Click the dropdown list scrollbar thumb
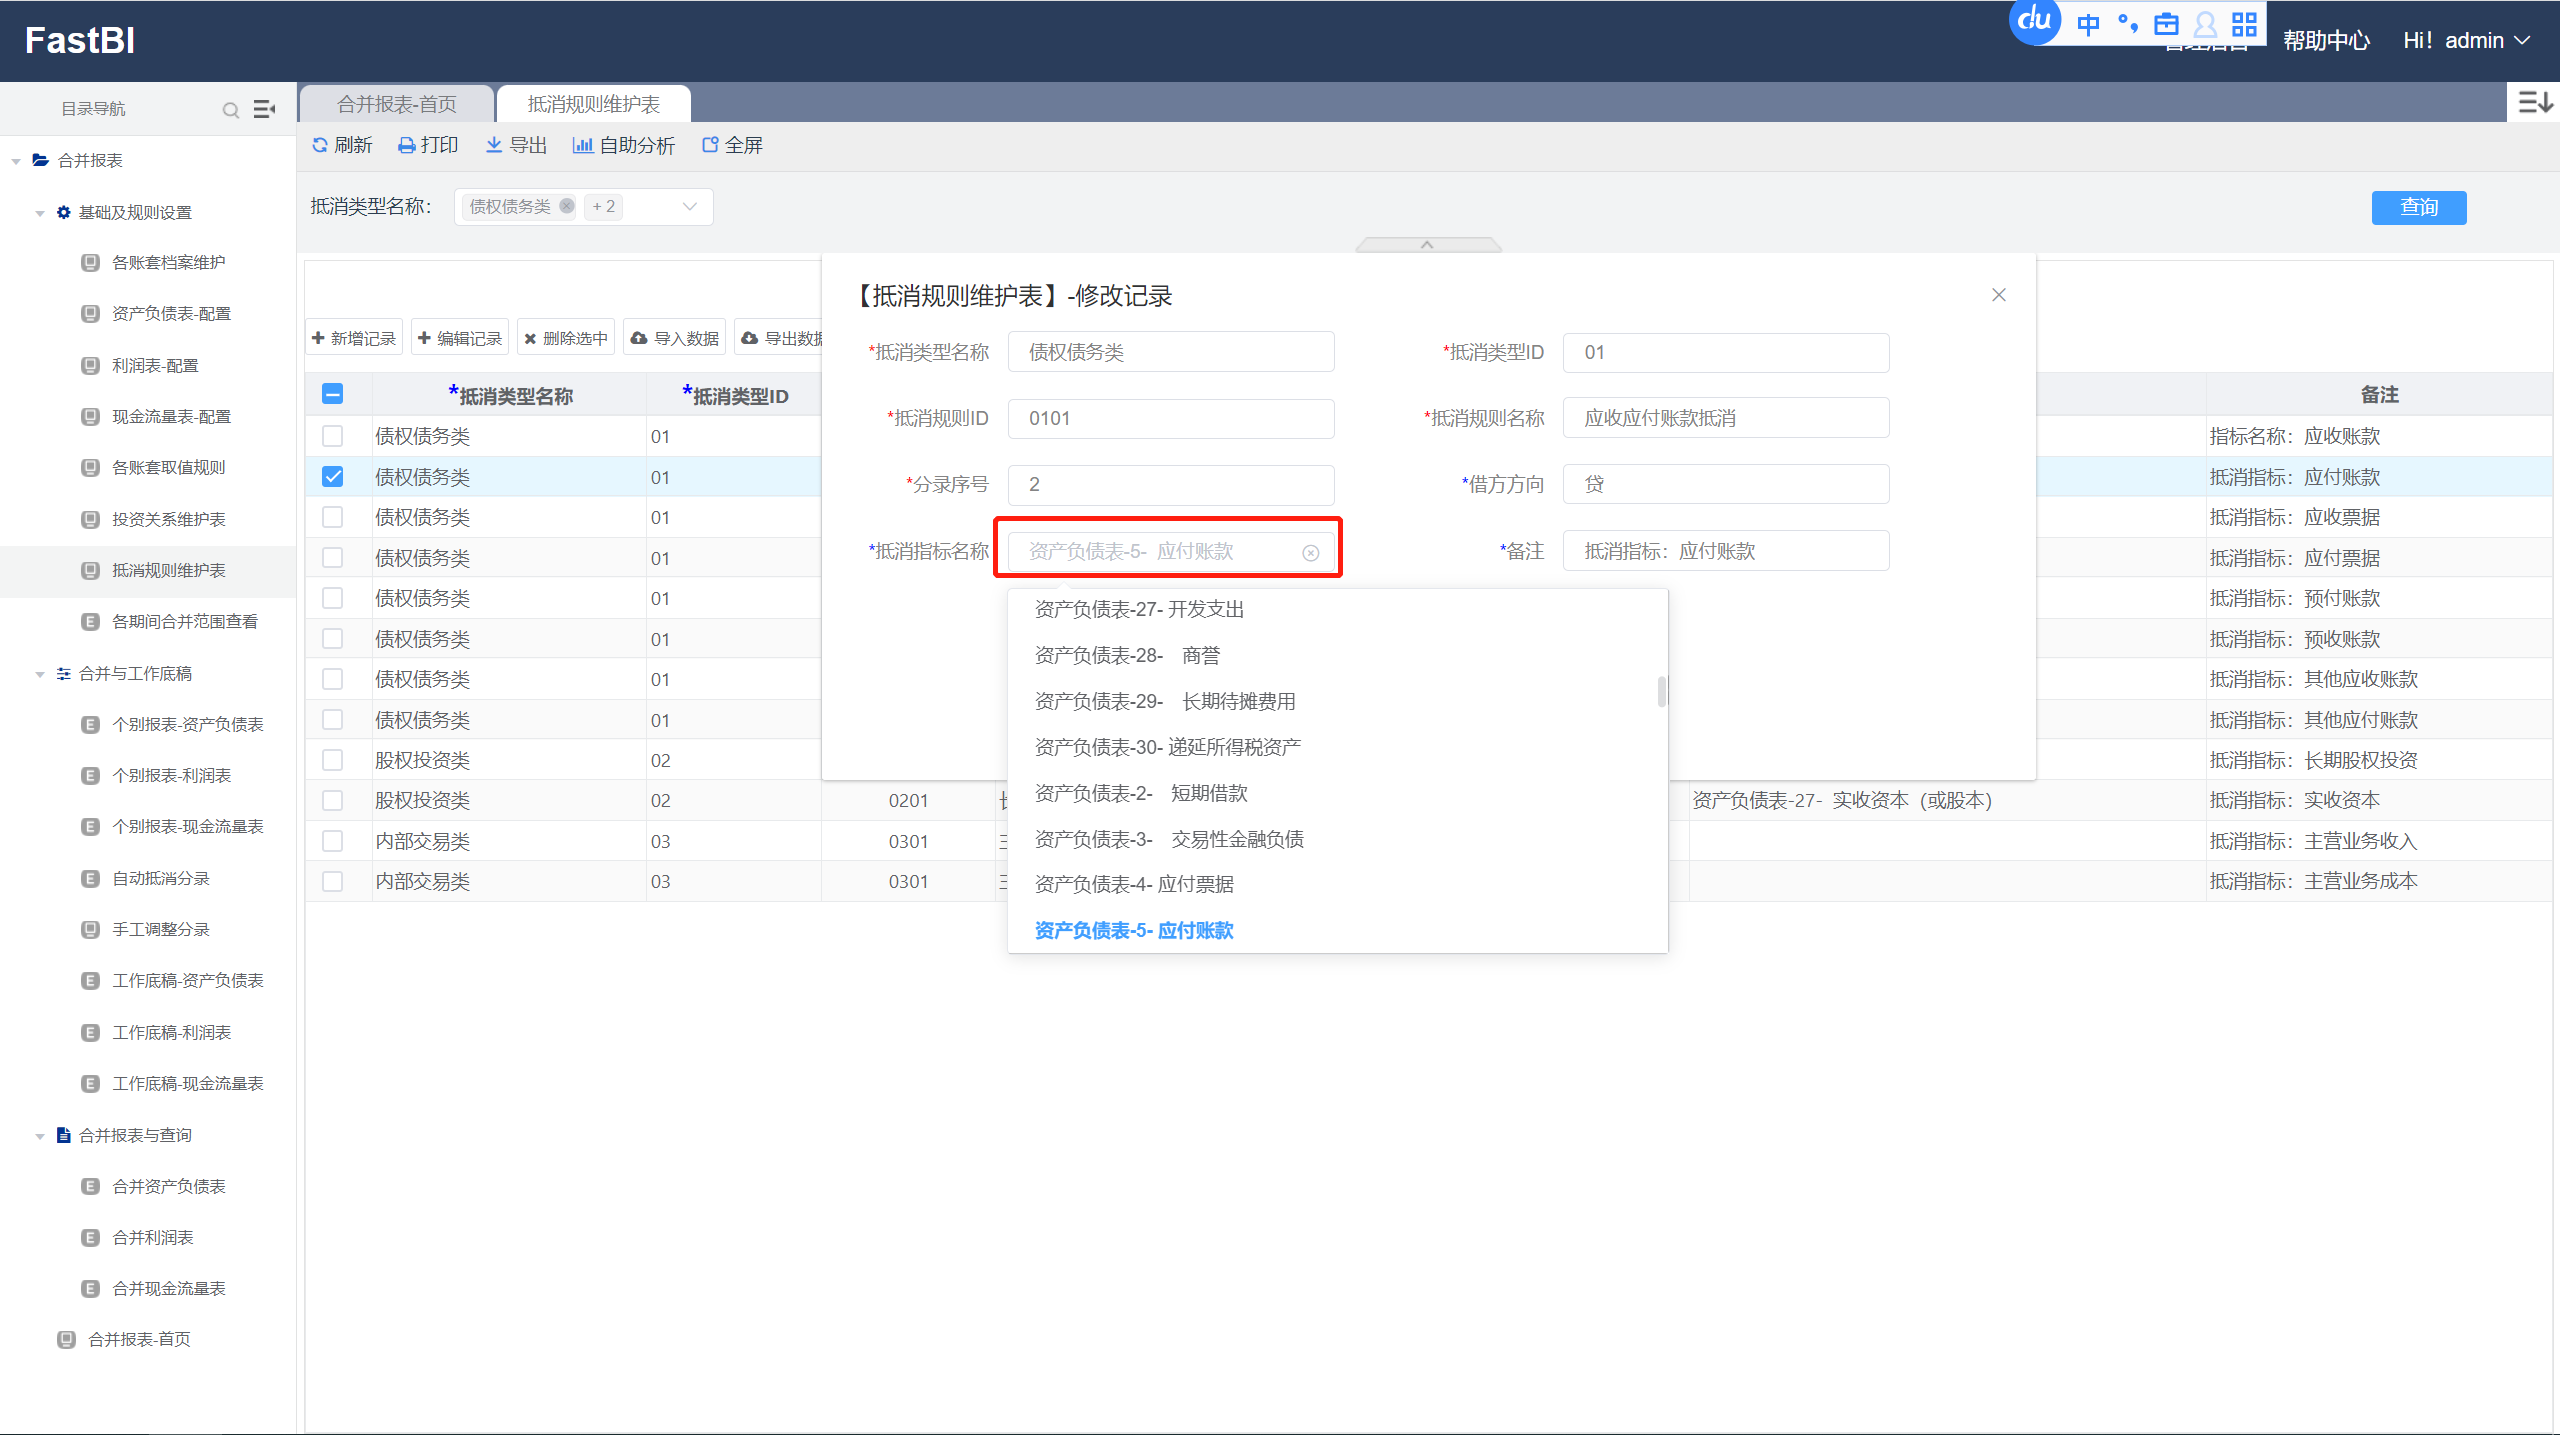Screen dimensions: 2560x1435 pyautogui.click(x=1661, y=691)
